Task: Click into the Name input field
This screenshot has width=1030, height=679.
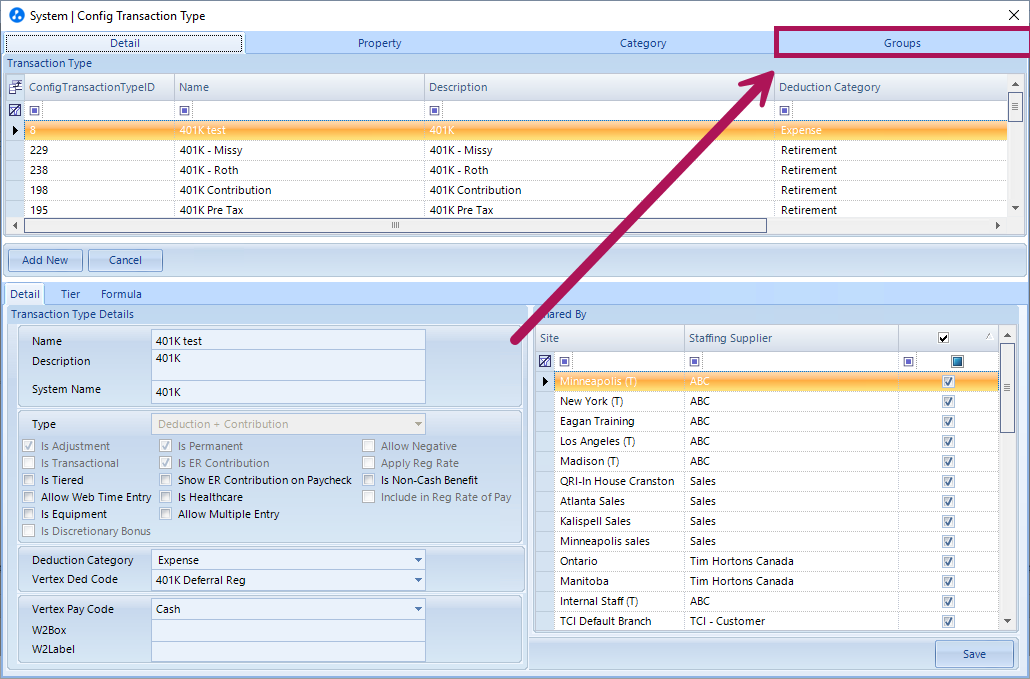Action: pyautogui.click(x=288, y=341)
